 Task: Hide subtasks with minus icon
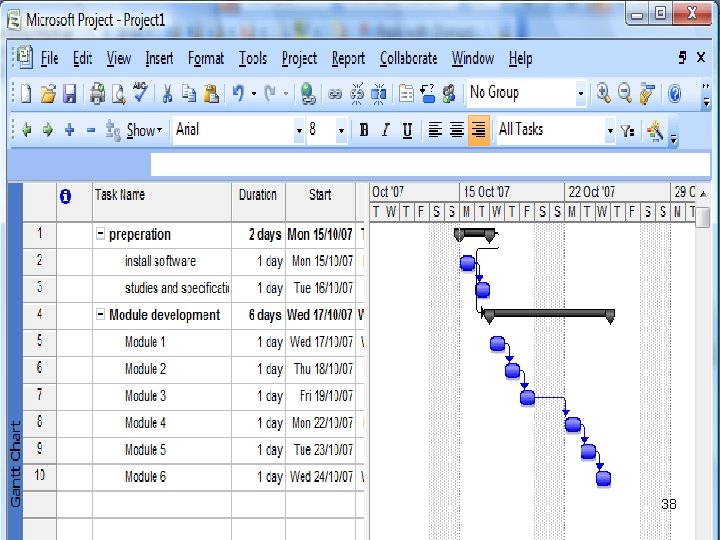[x=91, y=130]
